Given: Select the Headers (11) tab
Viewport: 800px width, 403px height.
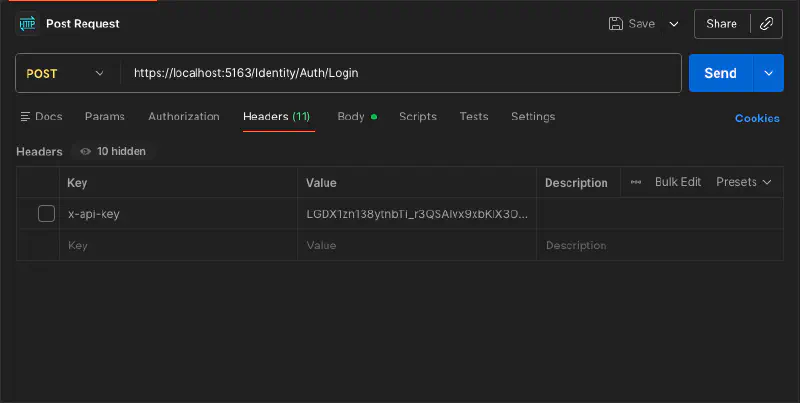Looking at the screenshot, I should (277, 117).
